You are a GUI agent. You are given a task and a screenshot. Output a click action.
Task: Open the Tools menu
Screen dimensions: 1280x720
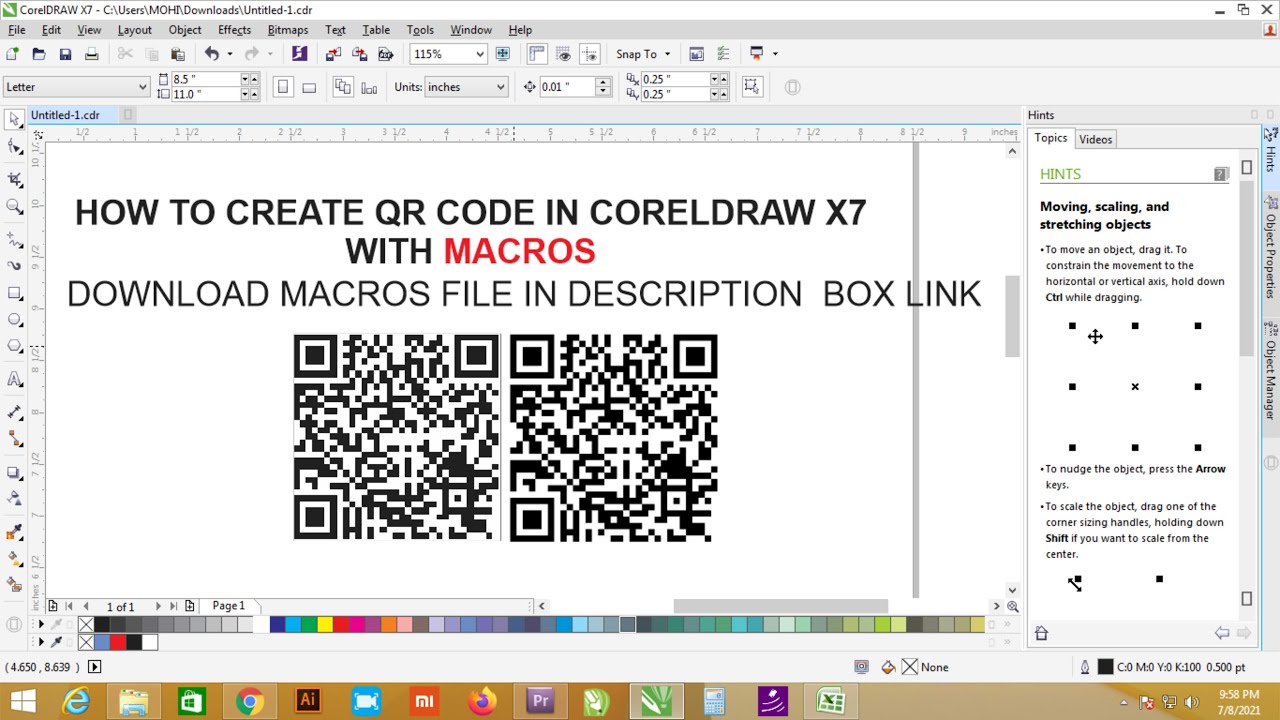[x=420, y=30]
